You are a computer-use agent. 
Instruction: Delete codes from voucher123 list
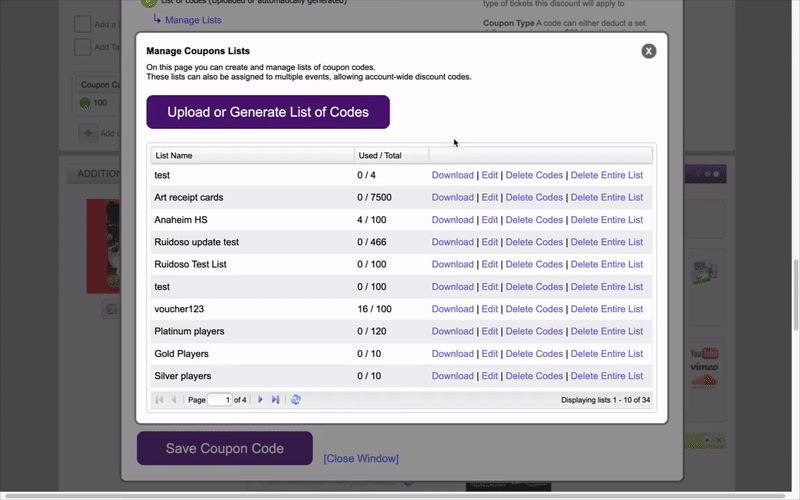coord(534,309)
